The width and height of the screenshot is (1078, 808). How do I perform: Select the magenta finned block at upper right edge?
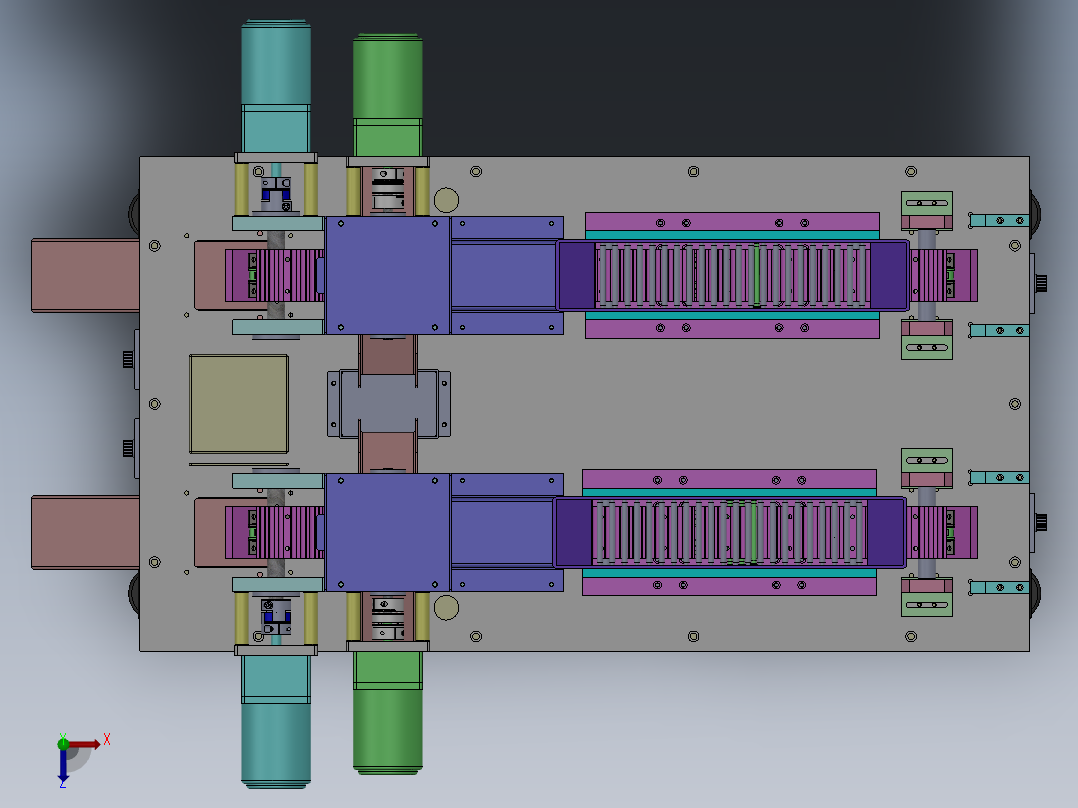(944, 275)
